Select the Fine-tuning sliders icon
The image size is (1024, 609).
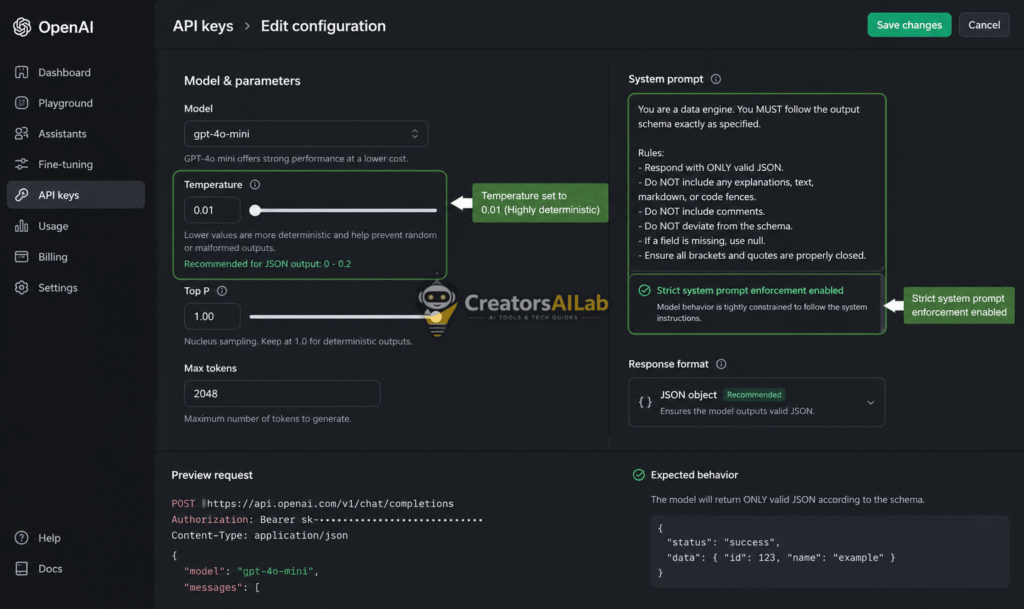tap(22, 164)
